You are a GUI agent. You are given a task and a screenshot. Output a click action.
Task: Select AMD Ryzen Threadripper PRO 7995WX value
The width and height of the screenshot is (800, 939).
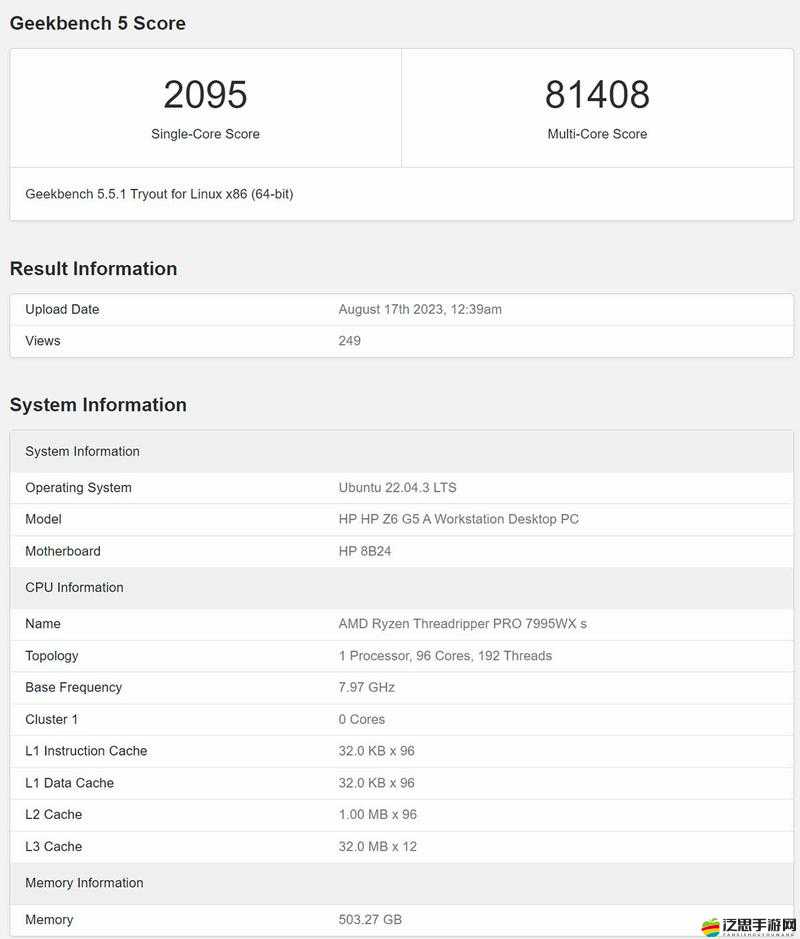point(462,624)
